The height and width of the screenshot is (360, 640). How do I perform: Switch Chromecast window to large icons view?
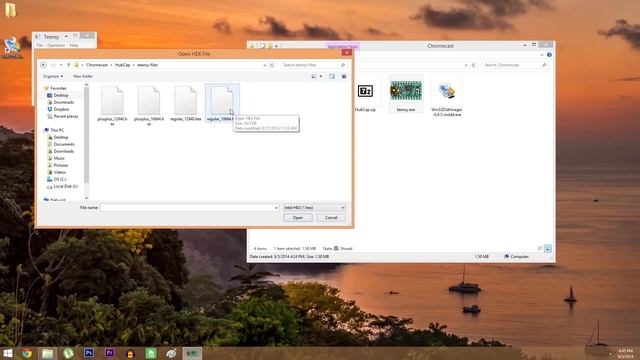tap(548, 248)
